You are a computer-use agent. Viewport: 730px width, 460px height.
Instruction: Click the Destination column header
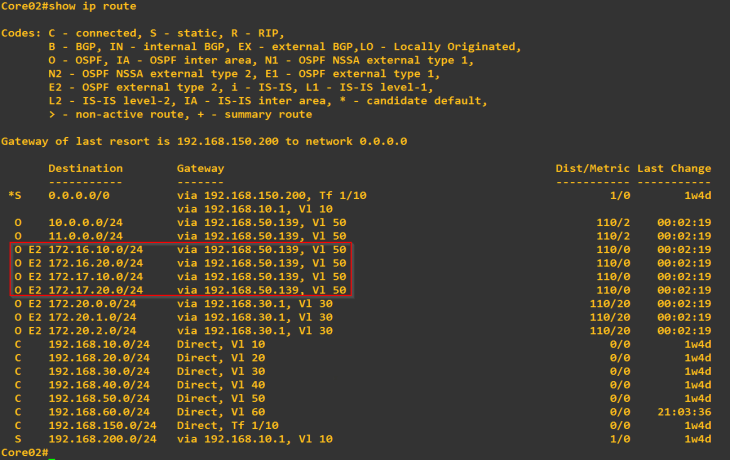point(85,168)
